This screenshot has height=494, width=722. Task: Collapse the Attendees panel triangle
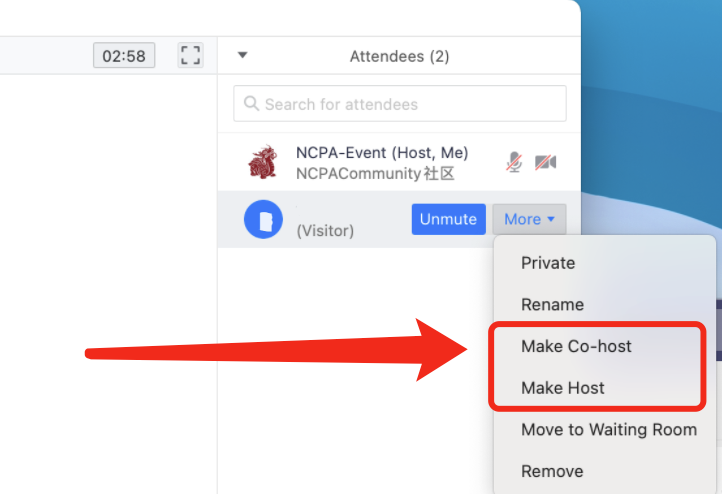coord(242,56)
